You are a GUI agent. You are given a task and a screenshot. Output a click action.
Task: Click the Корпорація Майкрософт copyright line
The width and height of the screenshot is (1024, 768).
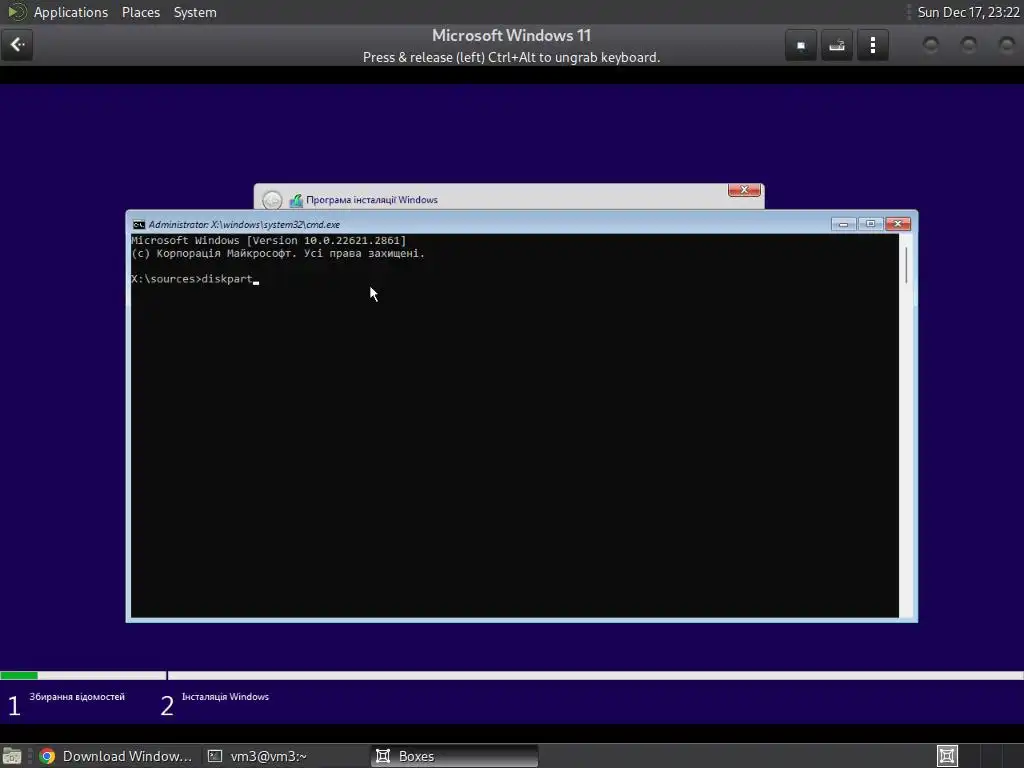(278, 253)
